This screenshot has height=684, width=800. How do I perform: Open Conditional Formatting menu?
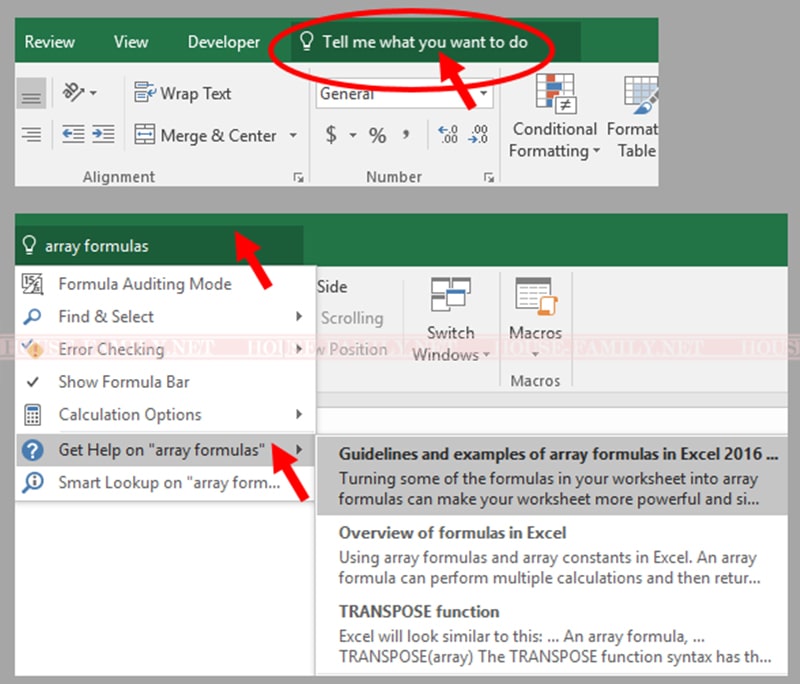(x=555, y=117)
